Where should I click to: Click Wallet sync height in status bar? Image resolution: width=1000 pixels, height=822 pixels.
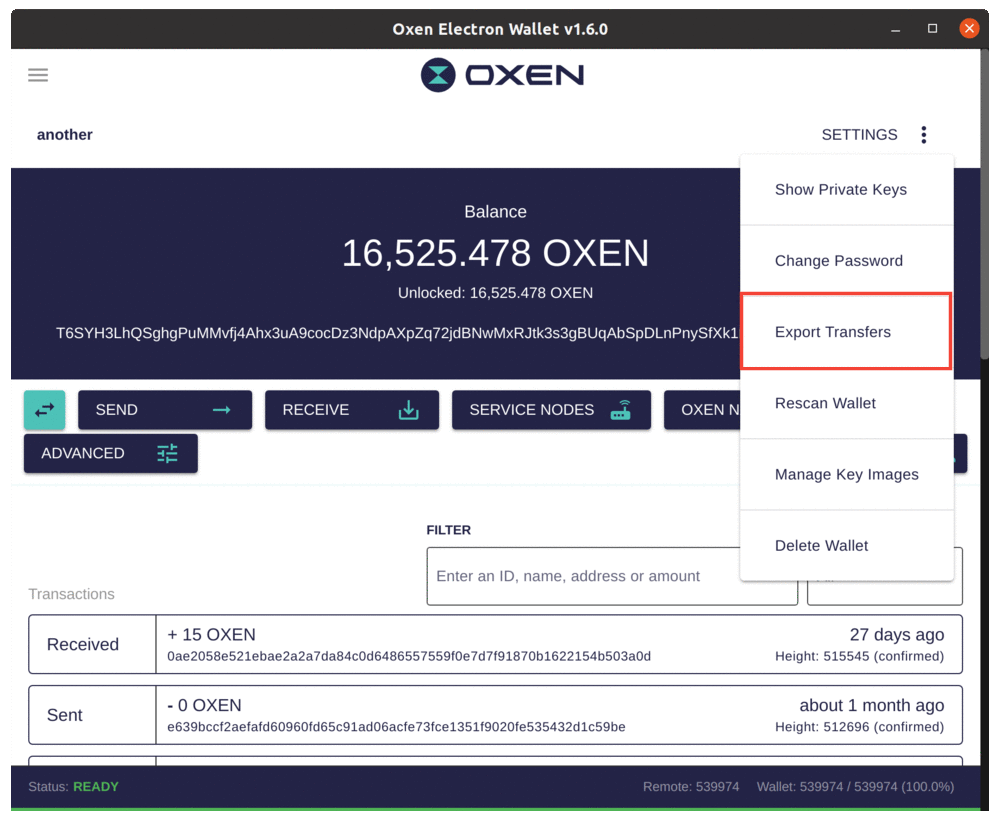click(855, 787)
